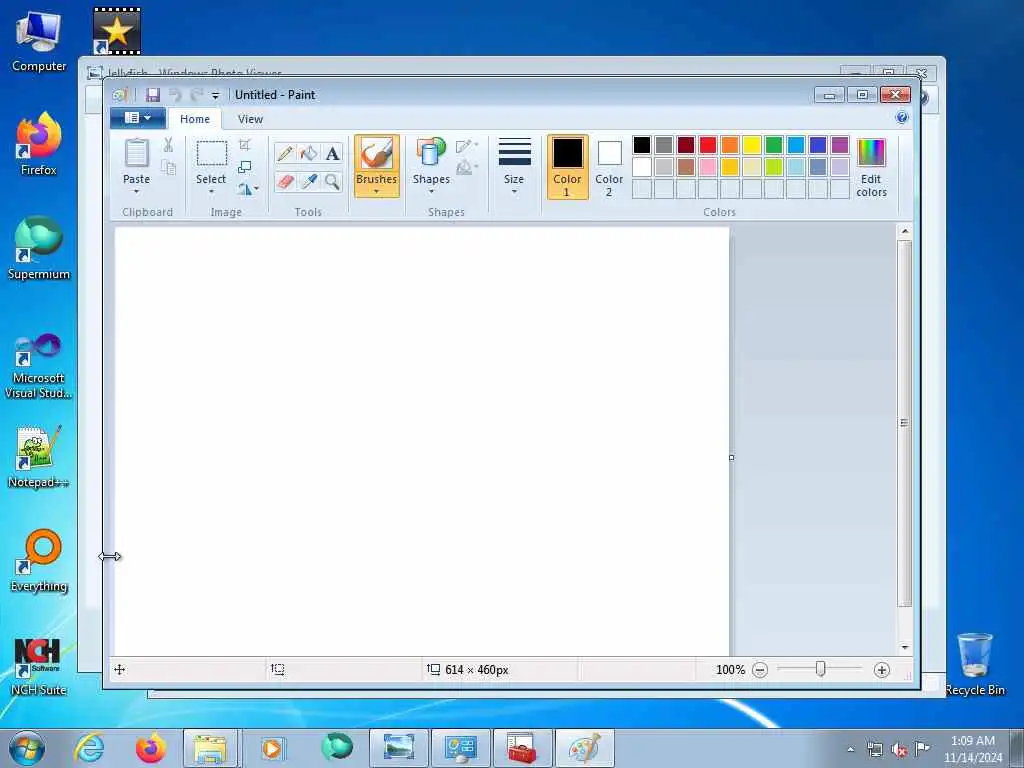Click the Copy icon in Clipboard group
The image size is (1024, 768).
pyautogui.click(x=168, y=167)
